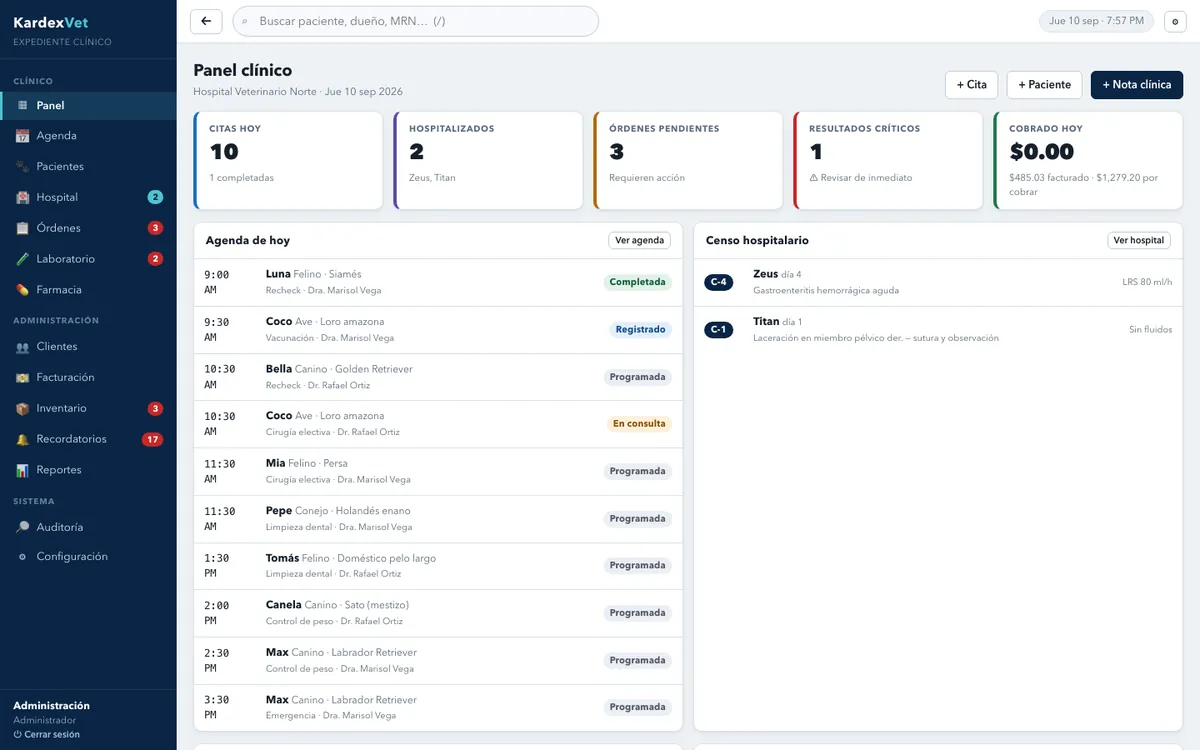
Task: Add a new patient with + Paciente
Action: [1044, 85]
